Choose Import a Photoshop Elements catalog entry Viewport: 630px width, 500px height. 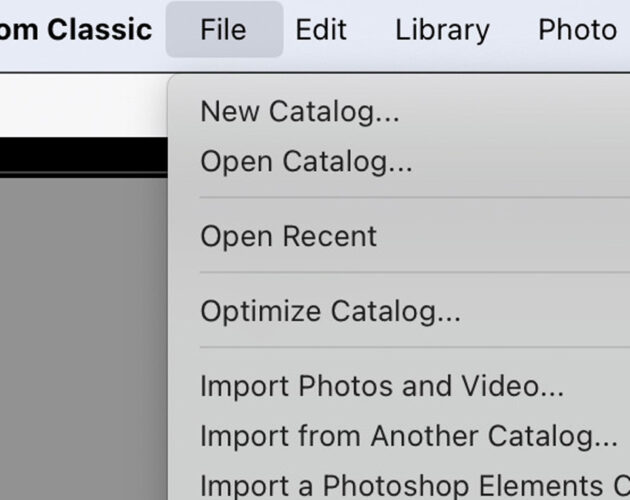pyautogui.click(x=399, y=484)
